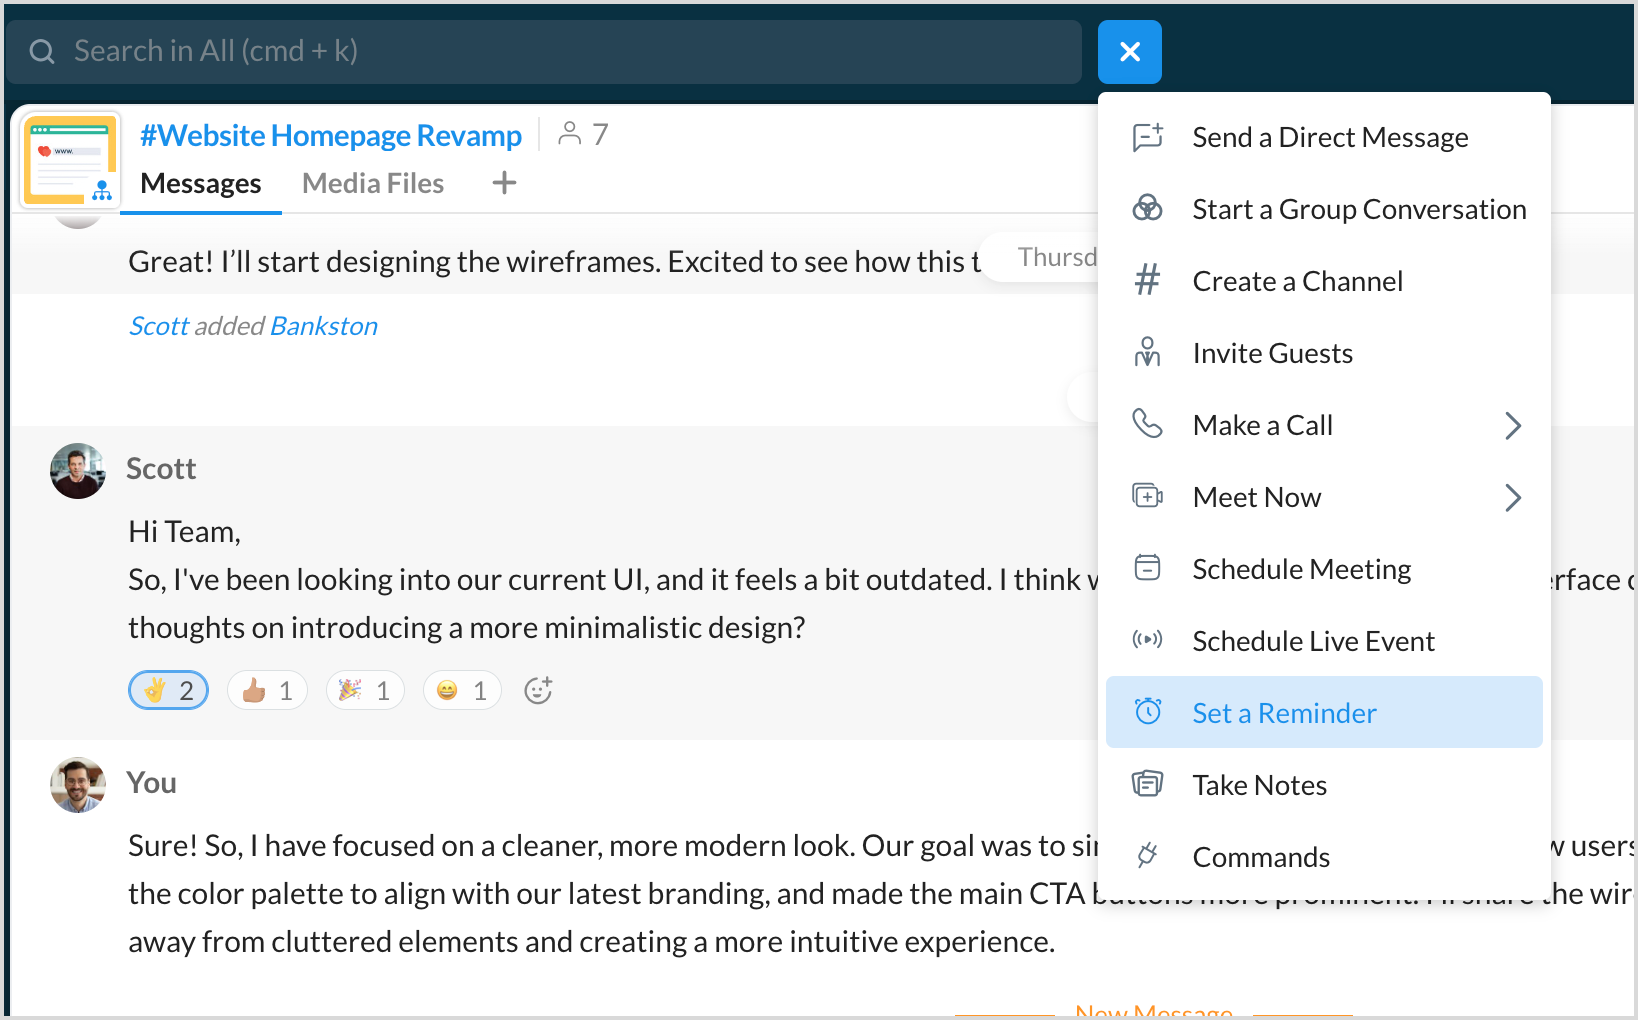Screen dimensions: 1638x1020
Task: Toggle the party popper reaction
Action: (365, 690)
